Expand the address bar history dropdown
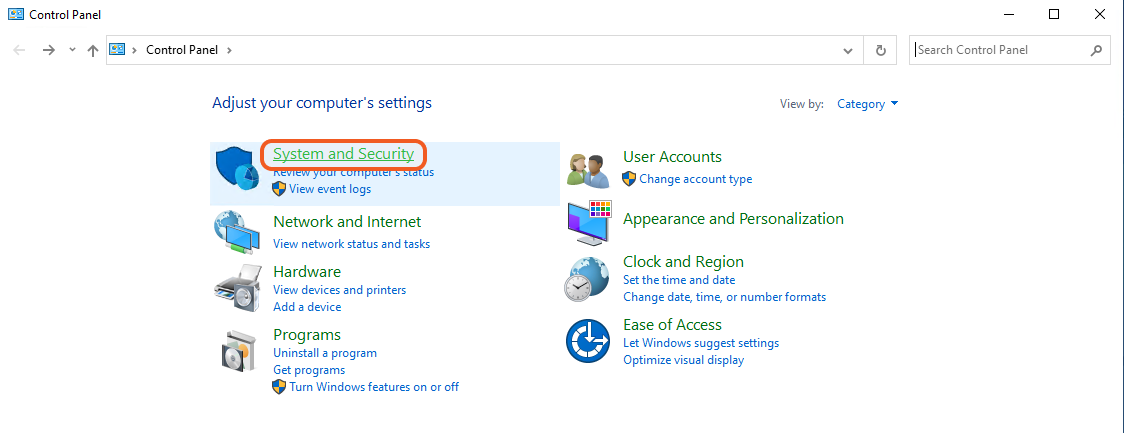 848,50
